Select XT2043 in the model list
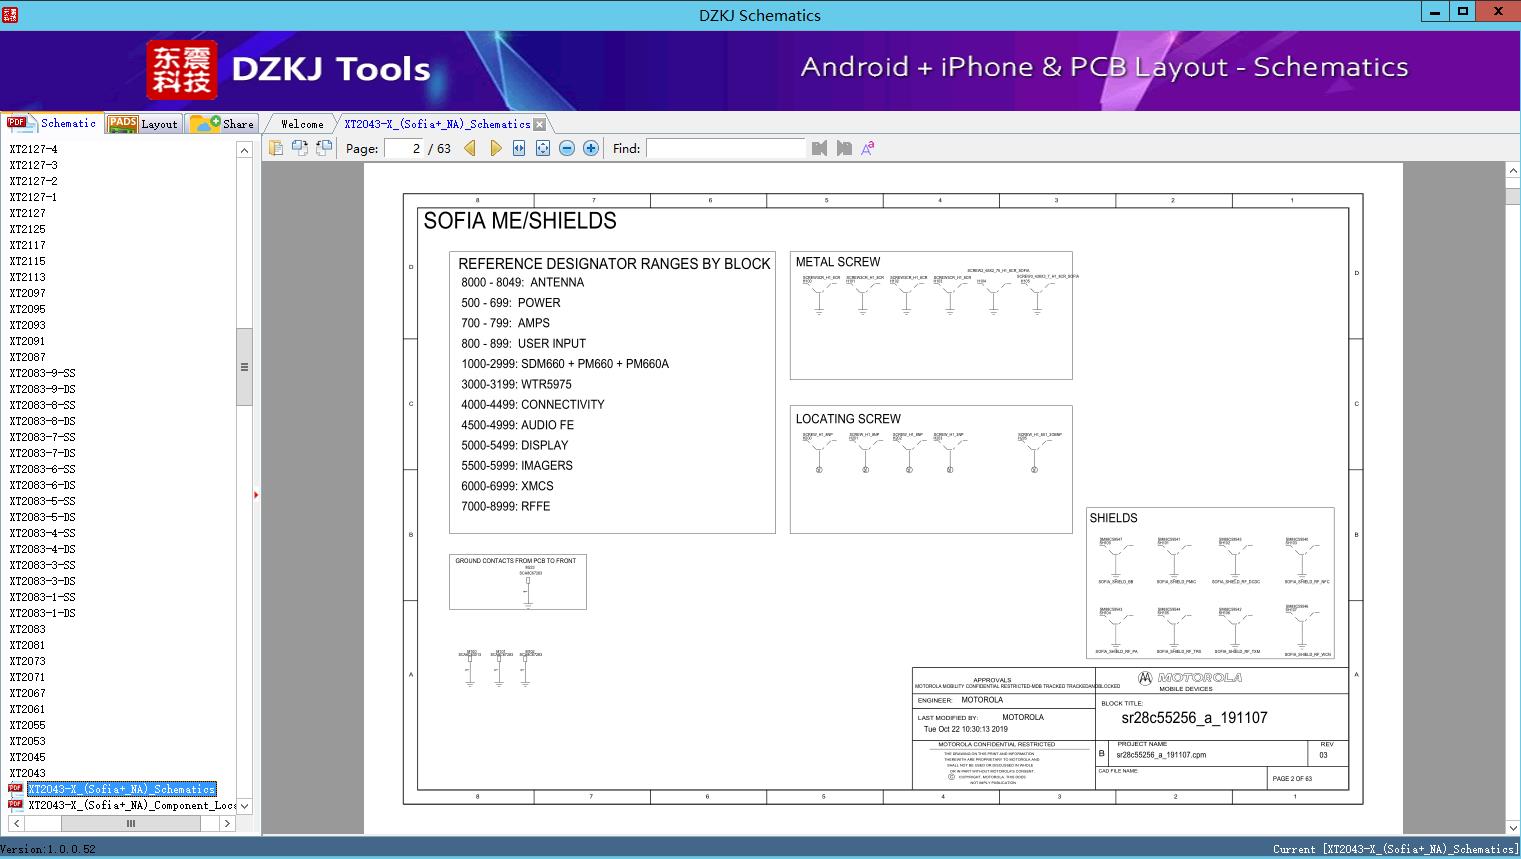This screenshot has height=859, width=1521. click(x=27, y=773)
